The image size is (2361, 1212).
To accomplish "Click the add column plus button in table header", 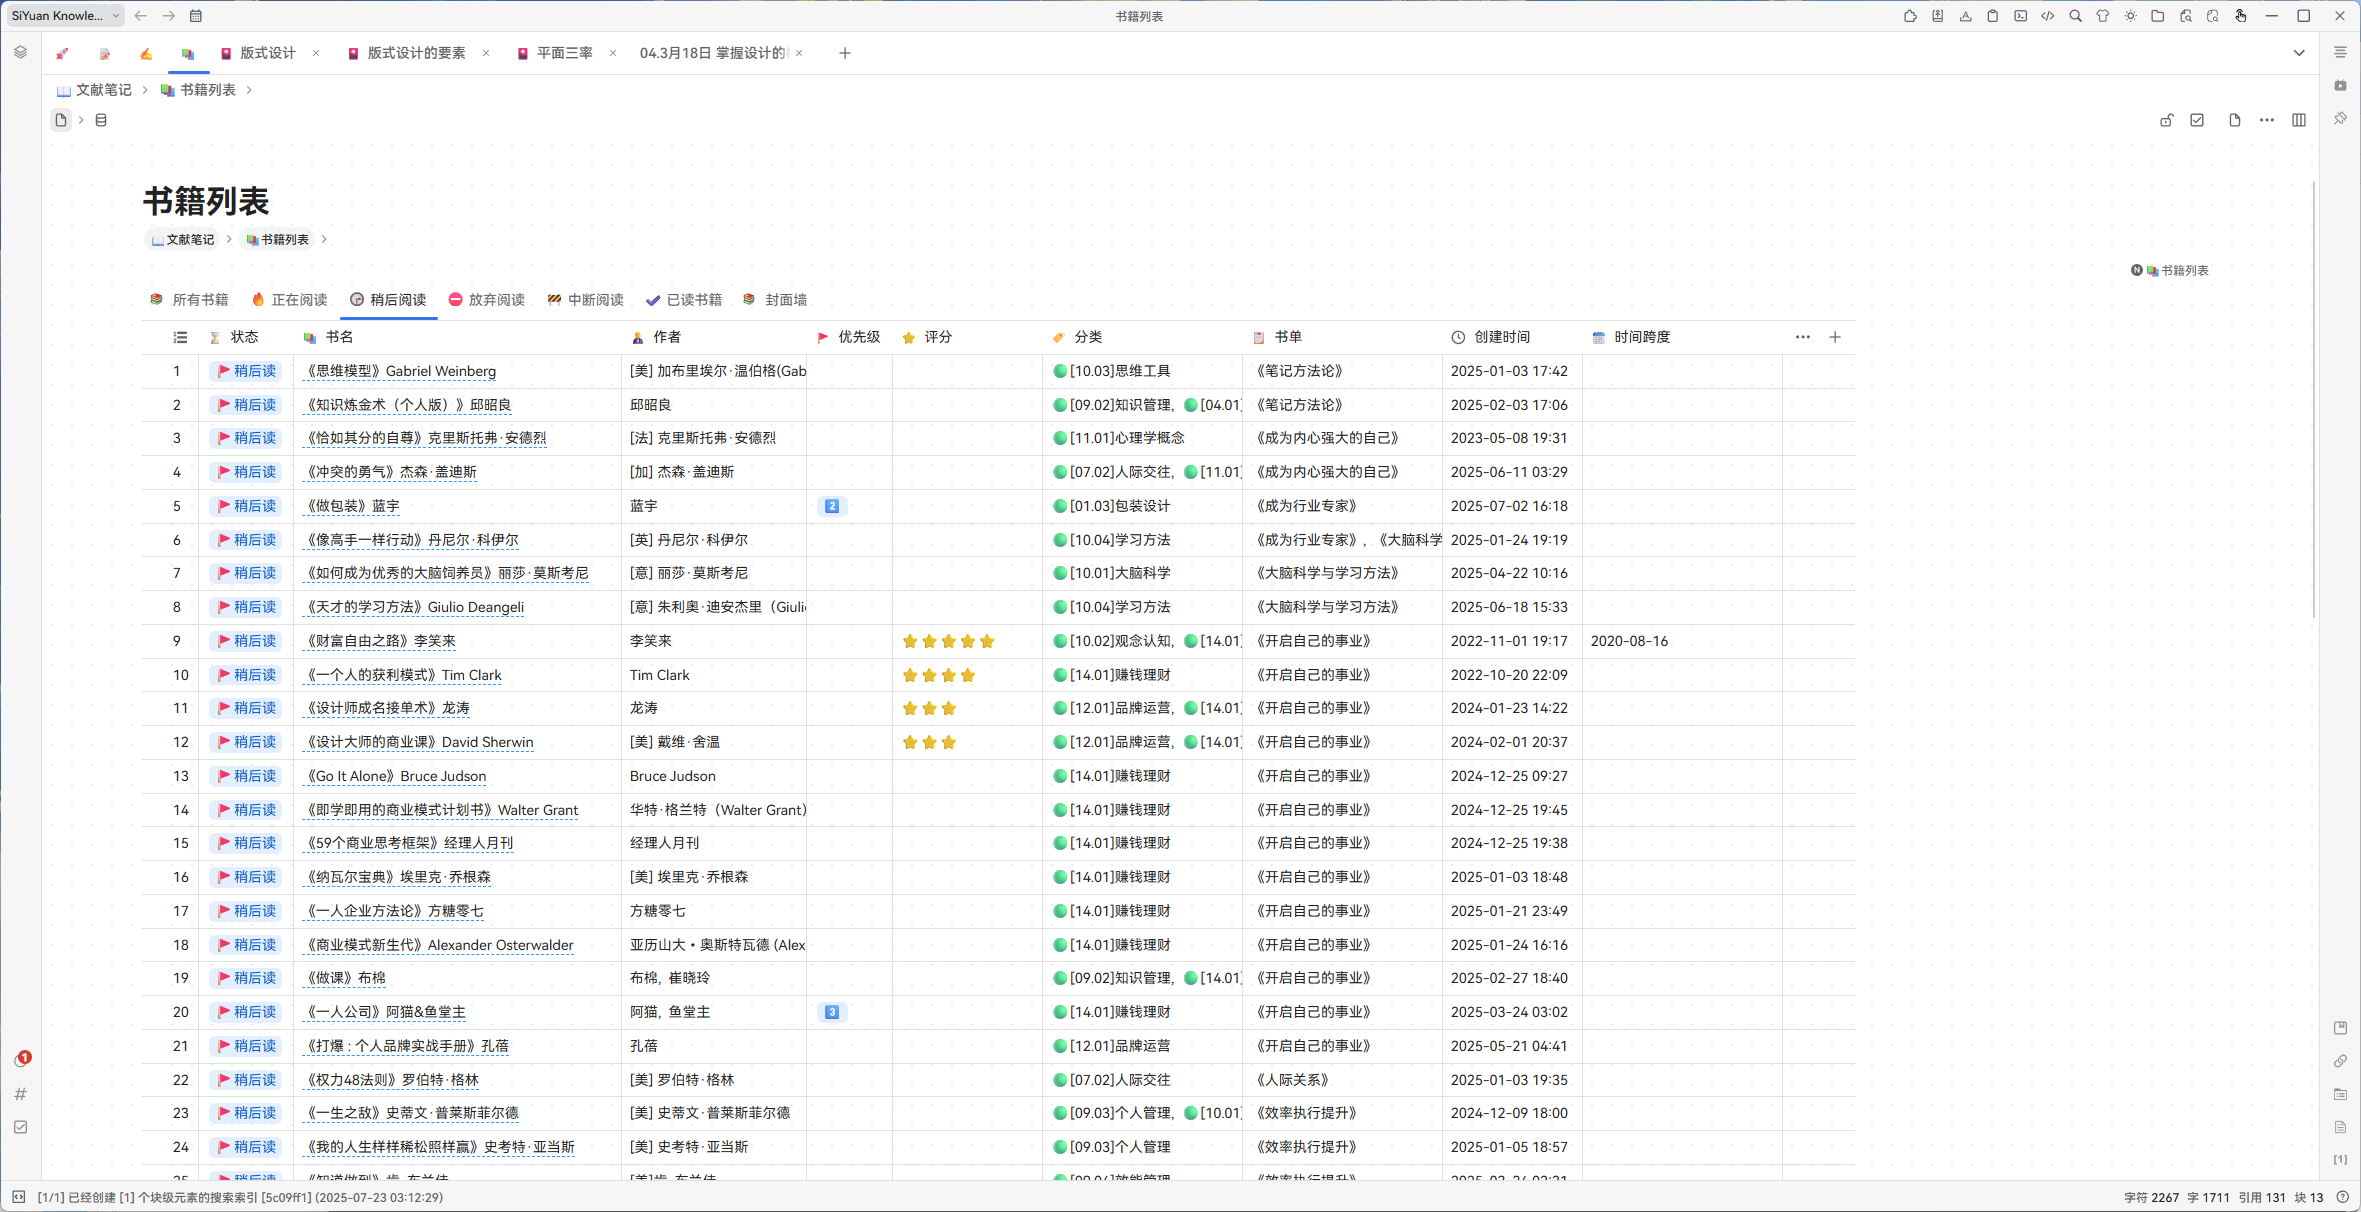I will (1835, 337).
